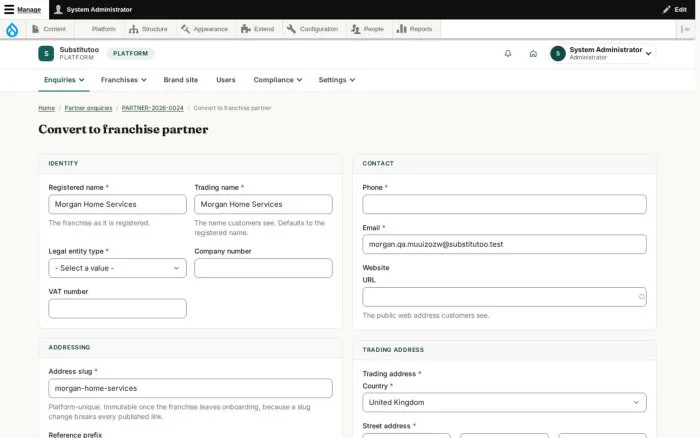
Task: Click the Website URL field
Action: point(504,297)
